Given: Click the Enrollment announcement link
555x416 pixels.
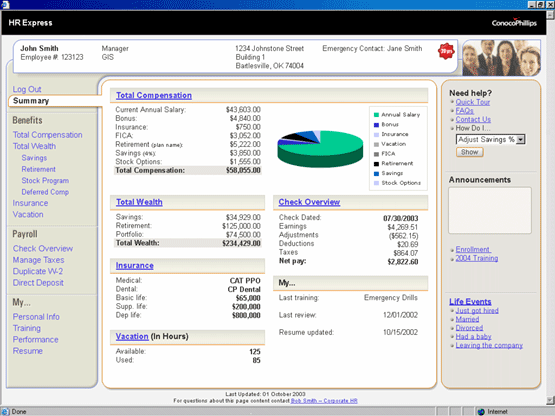Looking at the screenshot, I should [473, 250].
